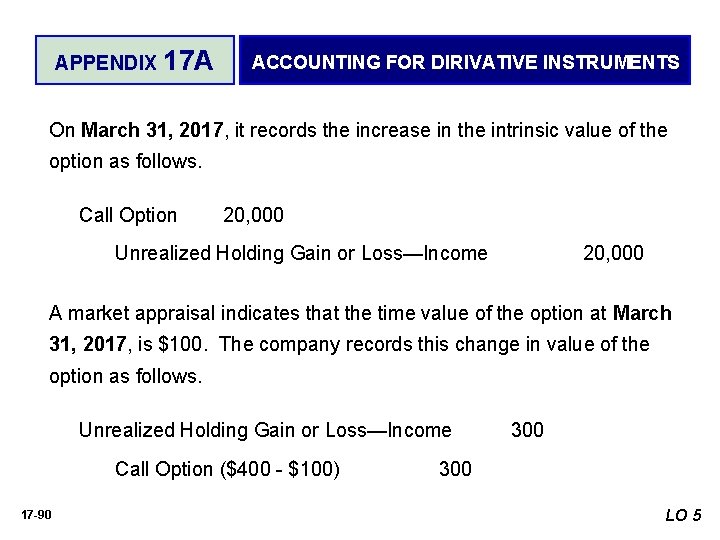The height and width of the screenshot is (540, 720).
Task: Click the 300 credit amount on the bottom row
Action: [x=455, y=469]
